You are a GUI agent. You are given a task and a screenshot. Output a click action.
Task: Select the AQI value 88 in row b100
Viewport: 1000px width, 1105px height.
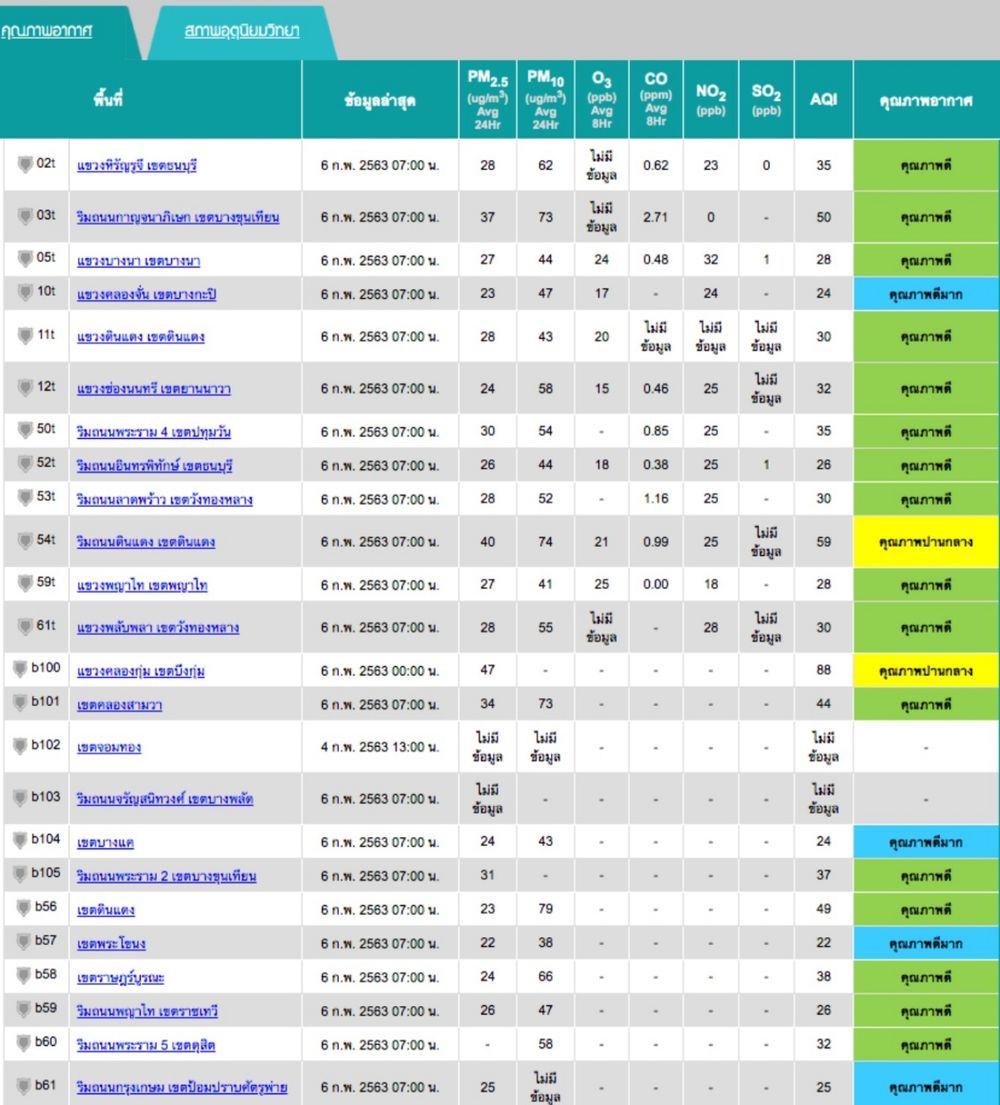pos(823,669)
